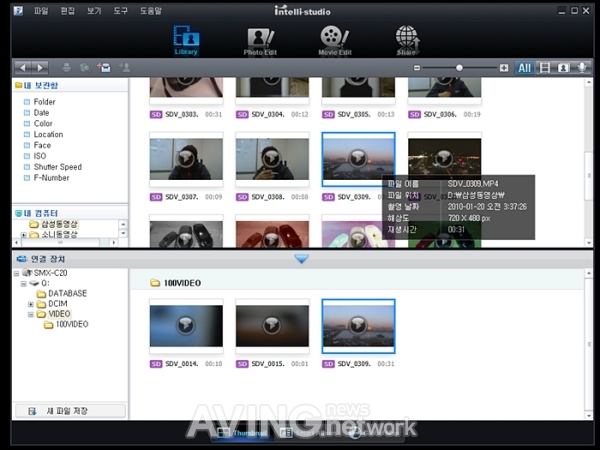
Task: Open the Share mode
Action: 407,41
